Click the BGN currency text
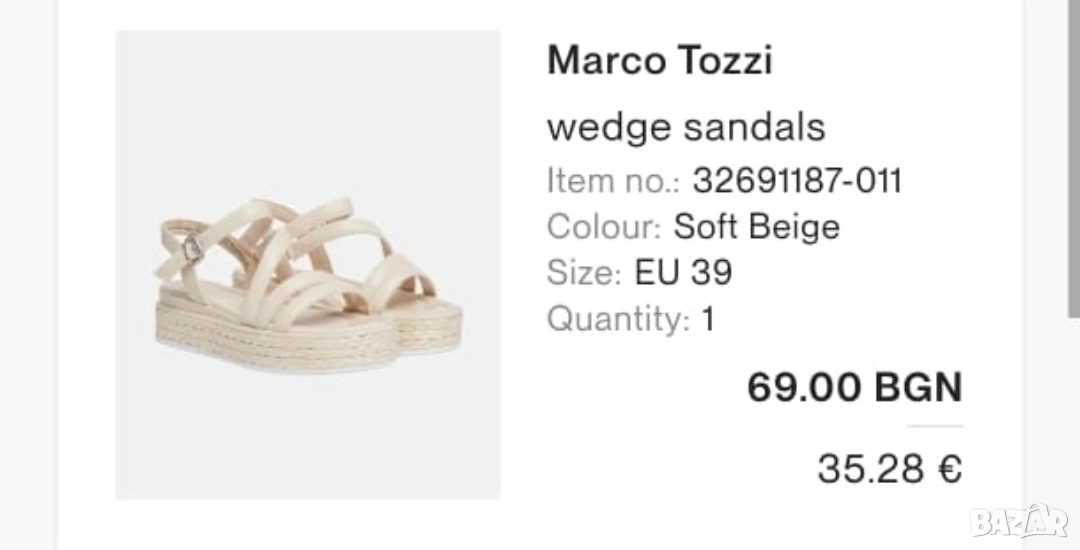The width and height of the screenshot is (1080, 550). click(918, 387)
